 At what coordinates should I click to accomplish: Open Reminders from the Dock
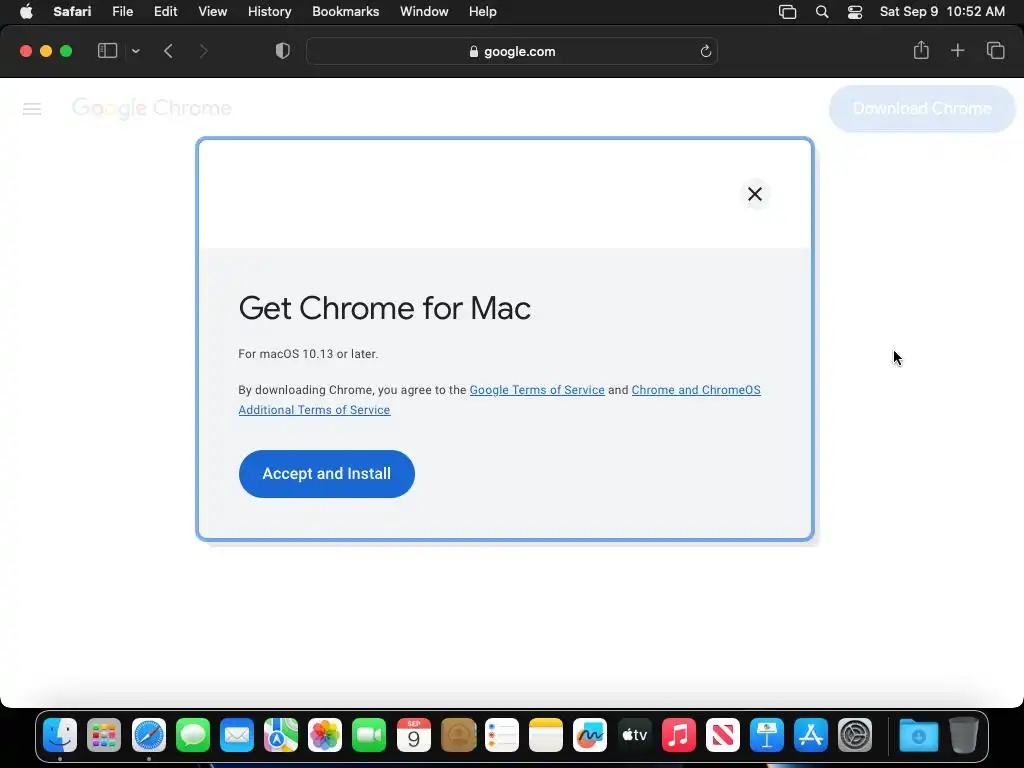[502, 735]
